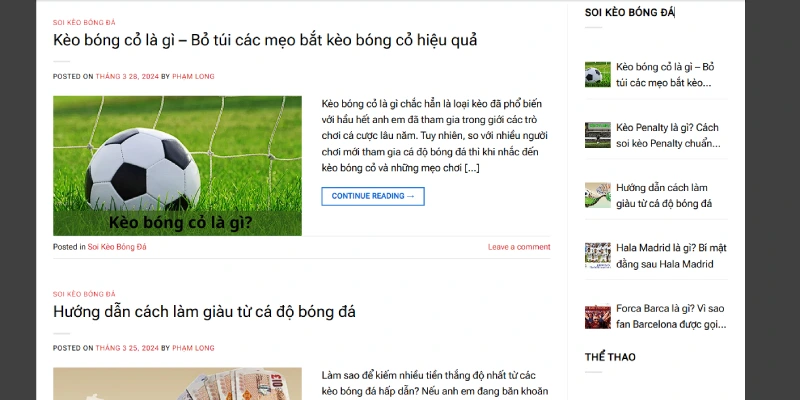Screen dimensions: 800x400
Task: Click the Forca Barca sidebar thumbnail image
Action: click(597, 316)
